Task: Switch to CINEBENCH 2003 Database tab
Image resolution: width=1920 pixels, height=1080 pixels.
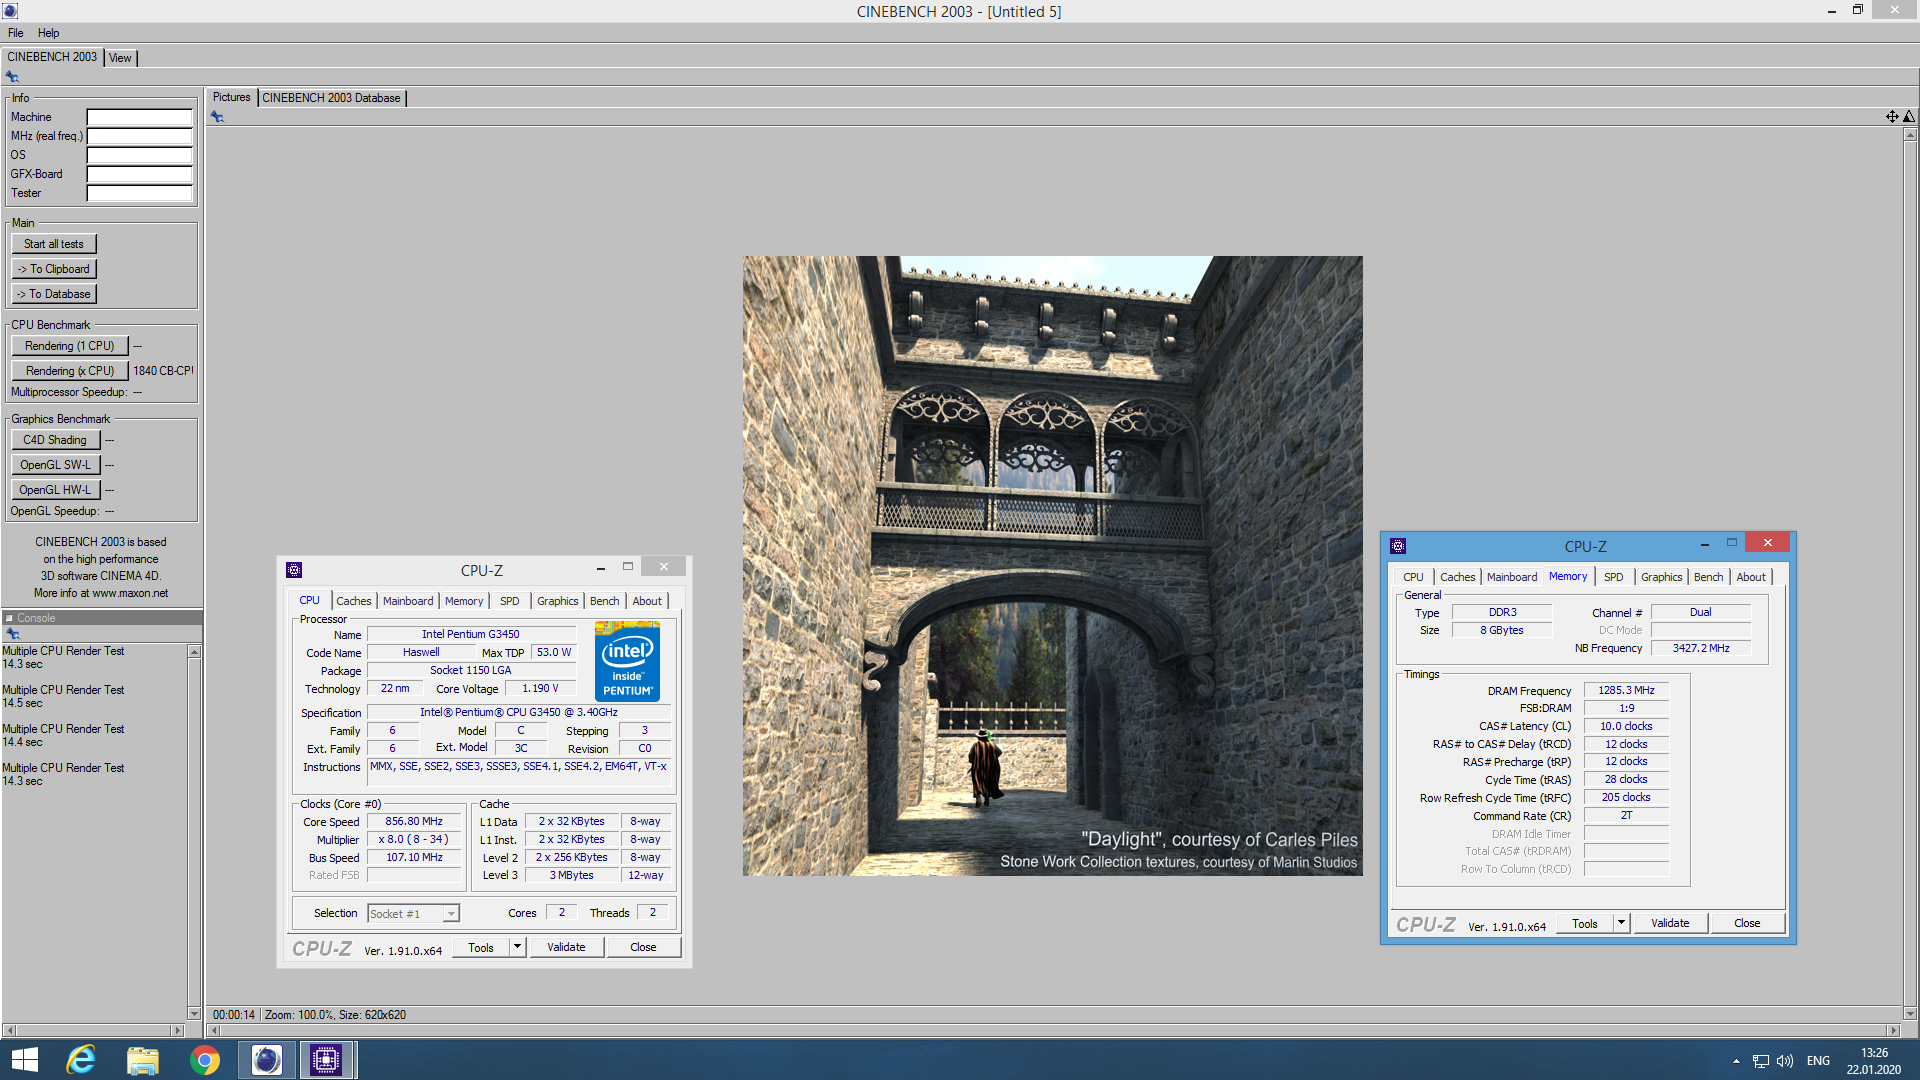Action: 331,98
